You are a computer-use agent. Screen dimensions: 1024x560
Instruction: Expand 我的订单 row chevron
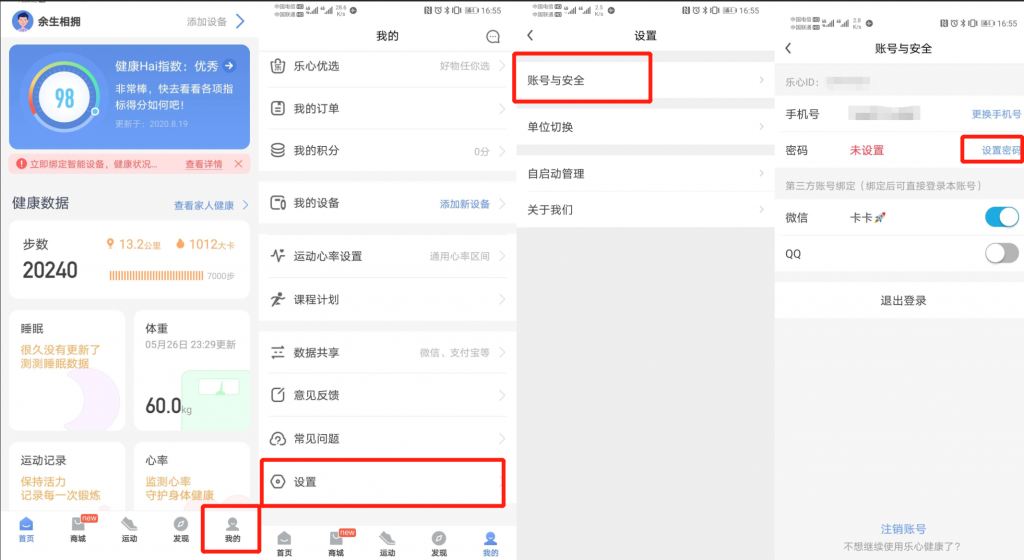[502, 108]
